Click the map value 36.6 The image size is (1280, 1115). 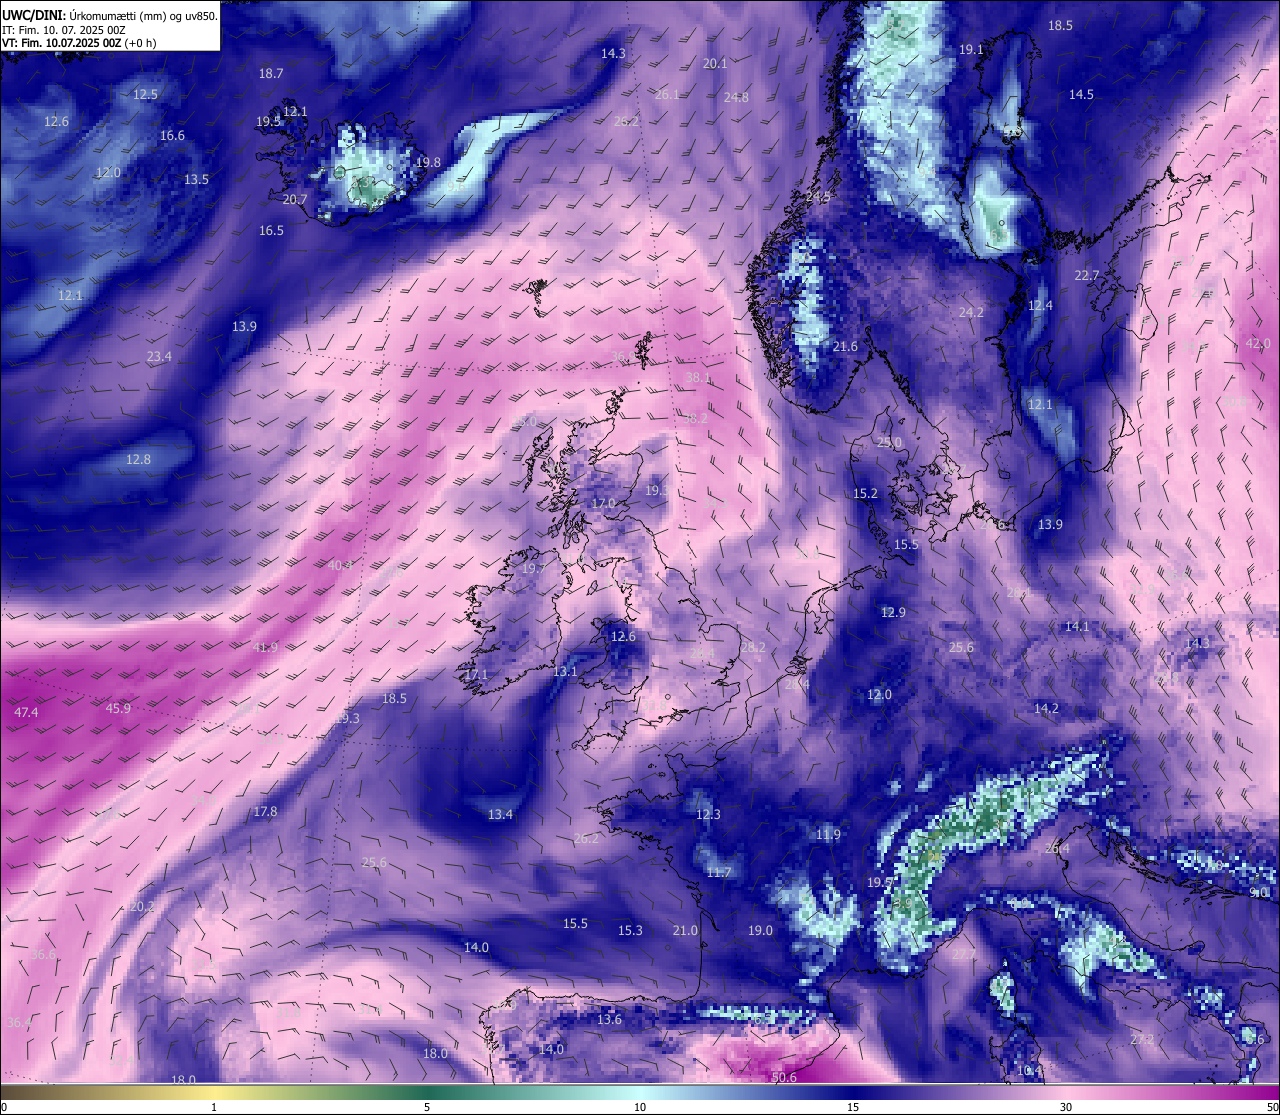[43, 955]
